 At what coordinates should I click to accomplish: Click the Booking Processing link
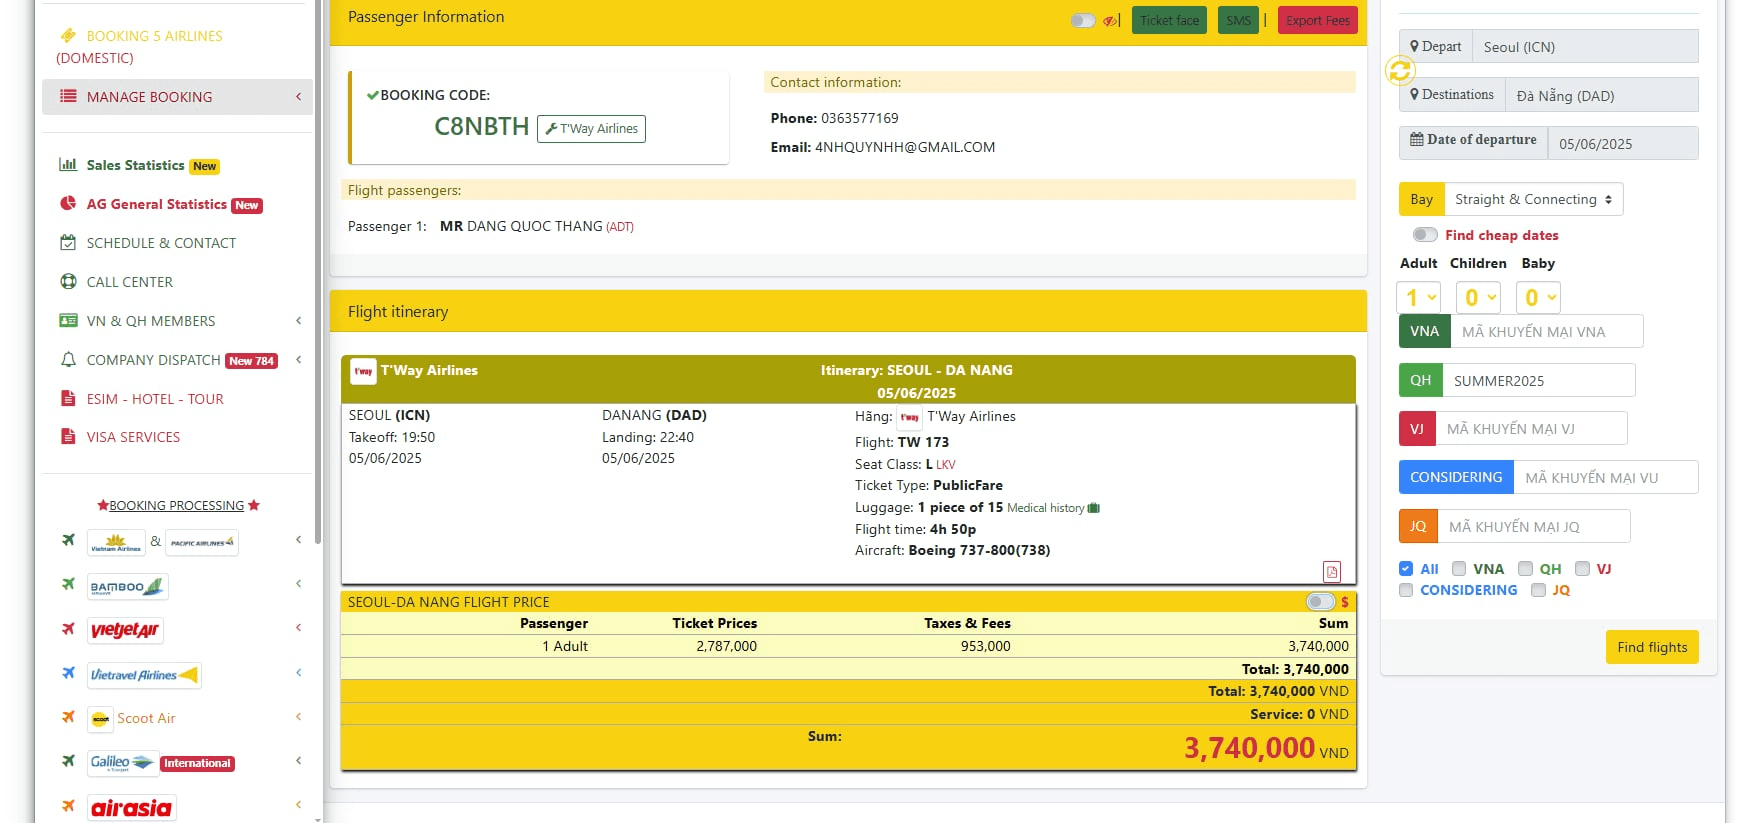point(177,506)
